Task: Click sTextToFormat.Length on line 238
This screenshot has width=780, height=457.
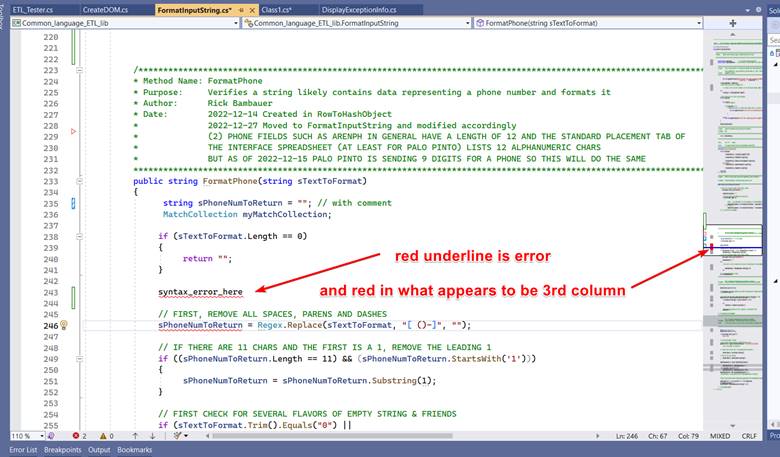Action: (227, 237)
